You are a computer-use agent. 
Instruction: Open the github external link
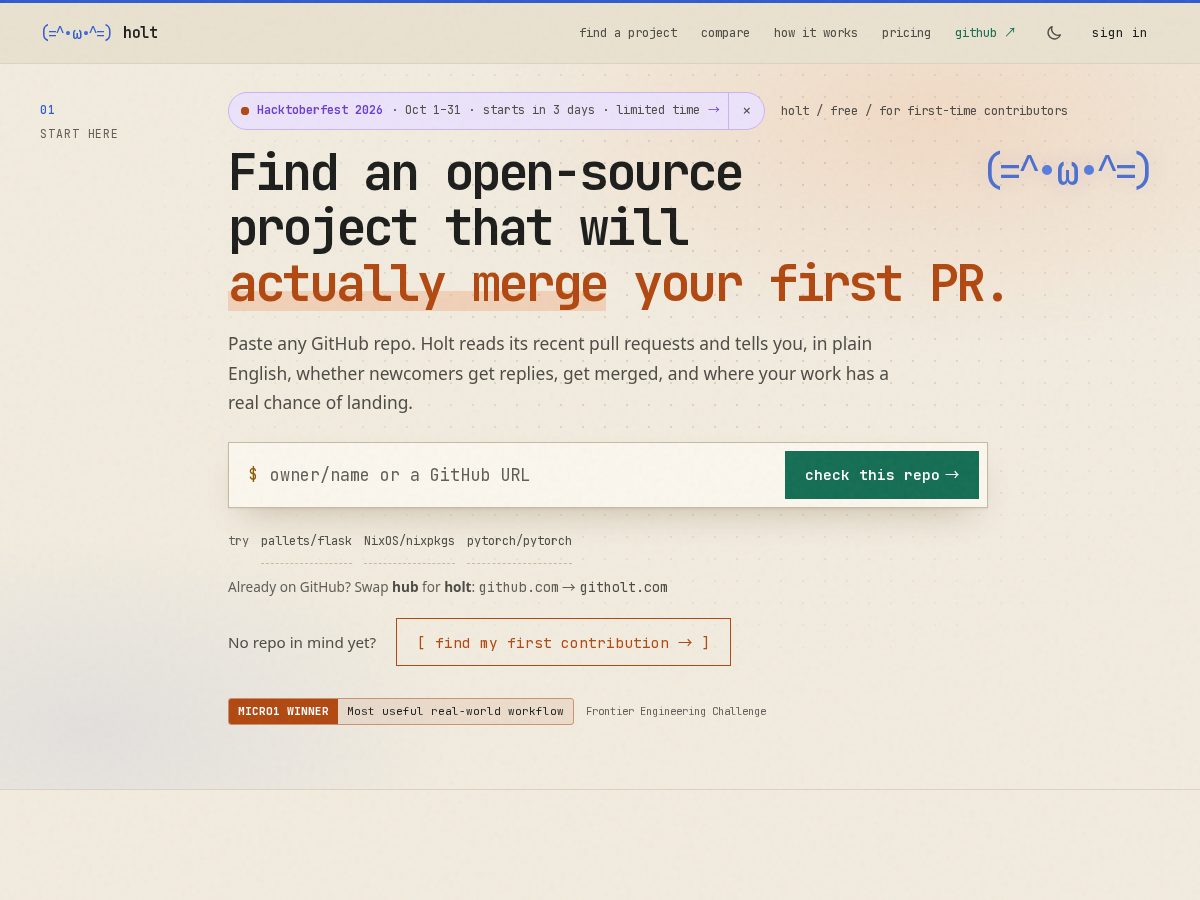tap(985, 33)
